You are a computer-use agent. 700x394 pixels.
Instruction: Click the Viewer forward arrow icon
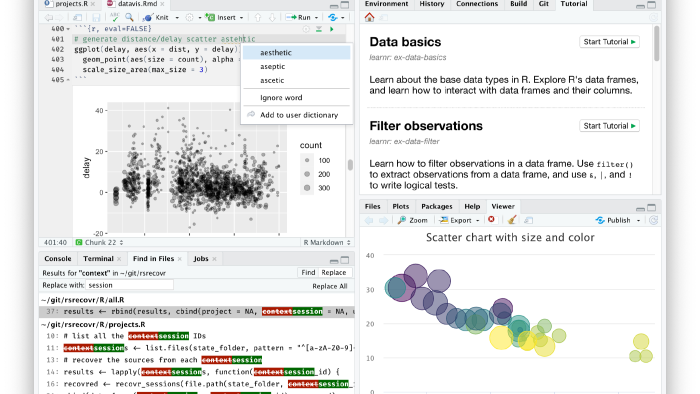tap(383, 220)
